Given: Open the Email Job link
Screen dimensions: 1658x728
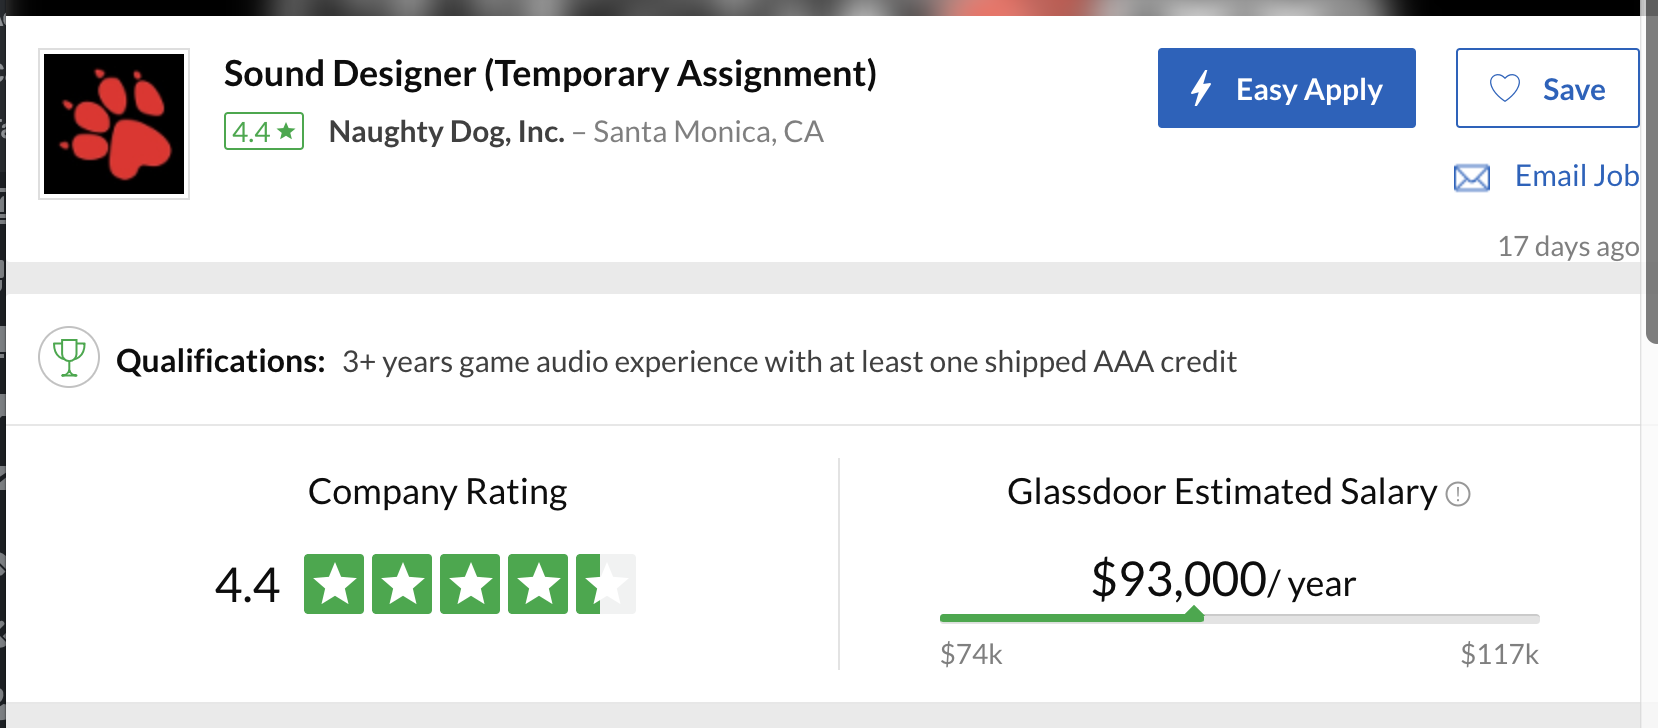Looking at the screenshot, I should coord(1576,176).
